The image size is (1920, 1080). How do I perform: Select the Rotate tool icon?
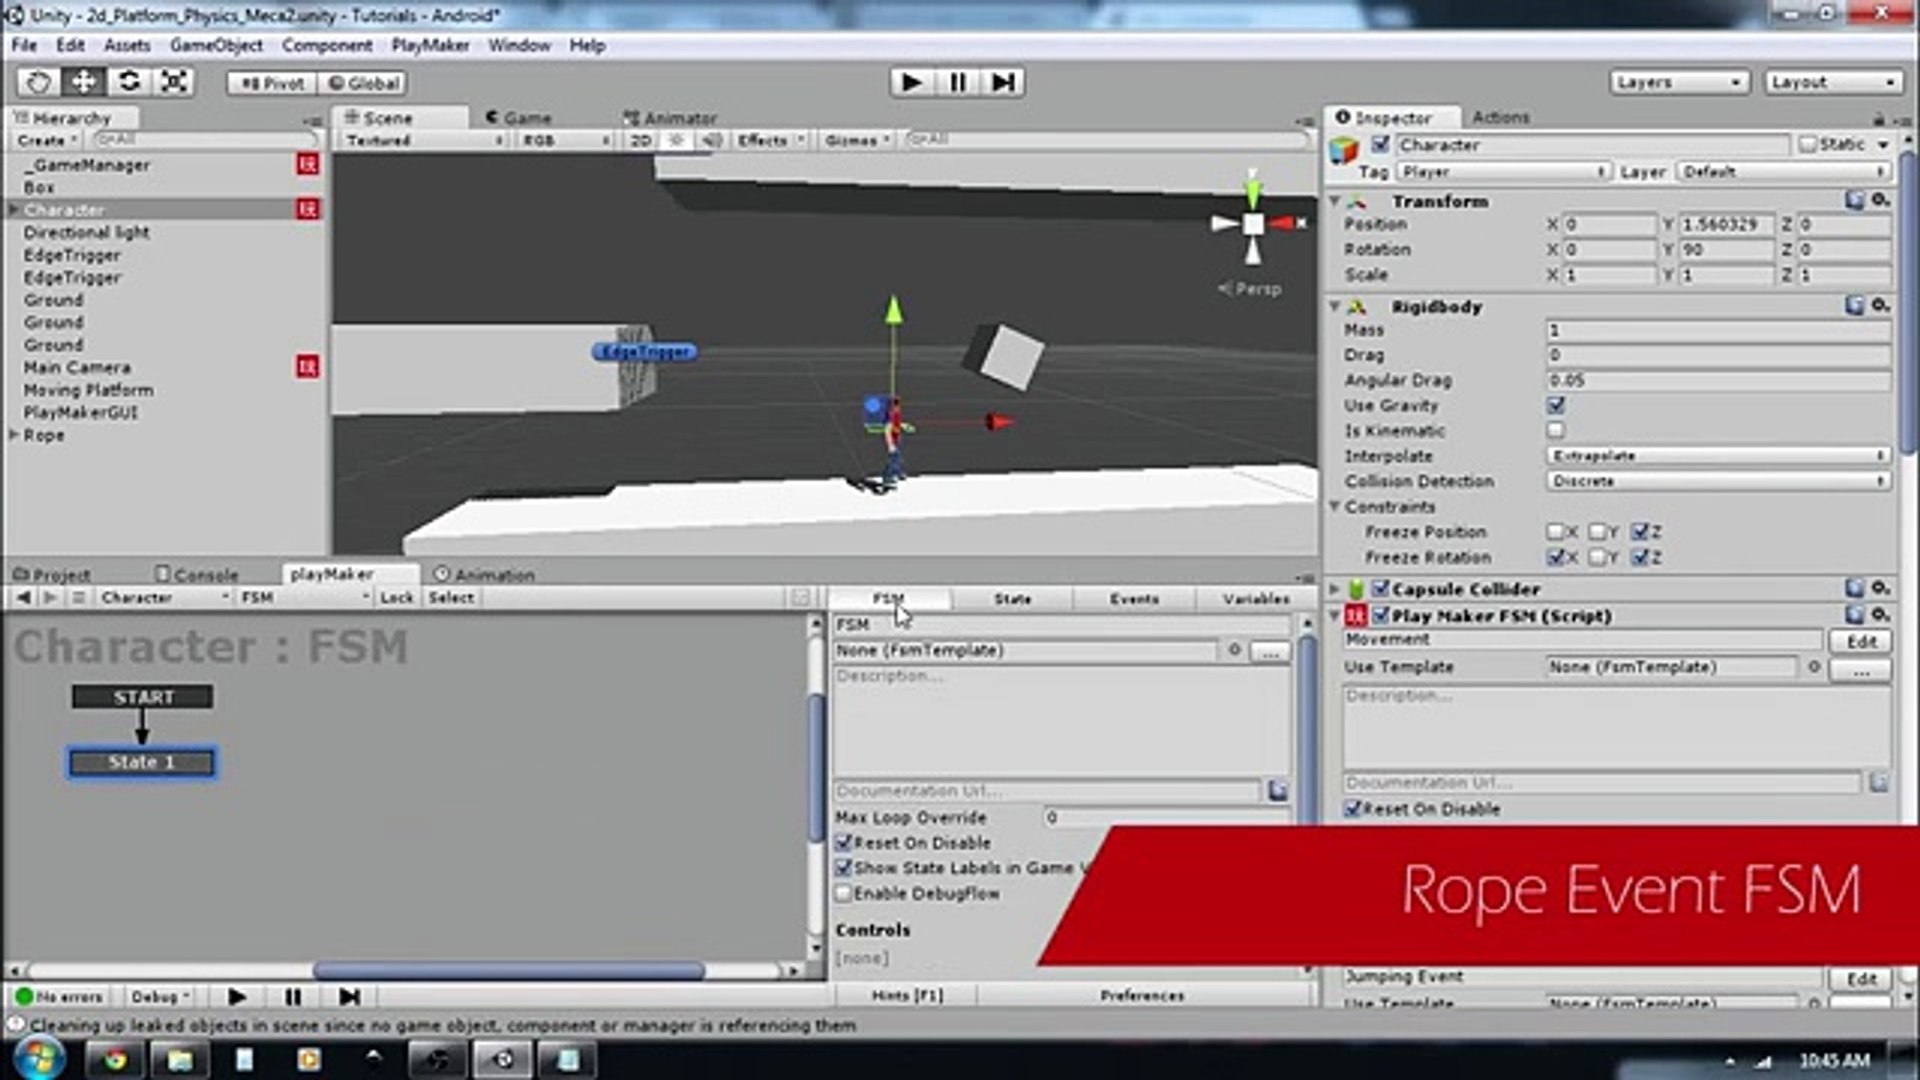tap(129, 82)
